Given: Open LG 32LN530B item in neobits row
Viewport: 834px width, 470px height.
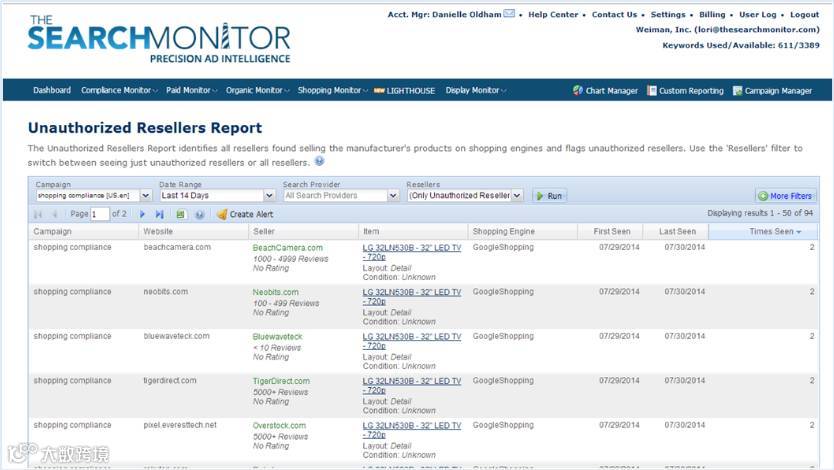Looking at the screenshot, I should click(412, 297).
